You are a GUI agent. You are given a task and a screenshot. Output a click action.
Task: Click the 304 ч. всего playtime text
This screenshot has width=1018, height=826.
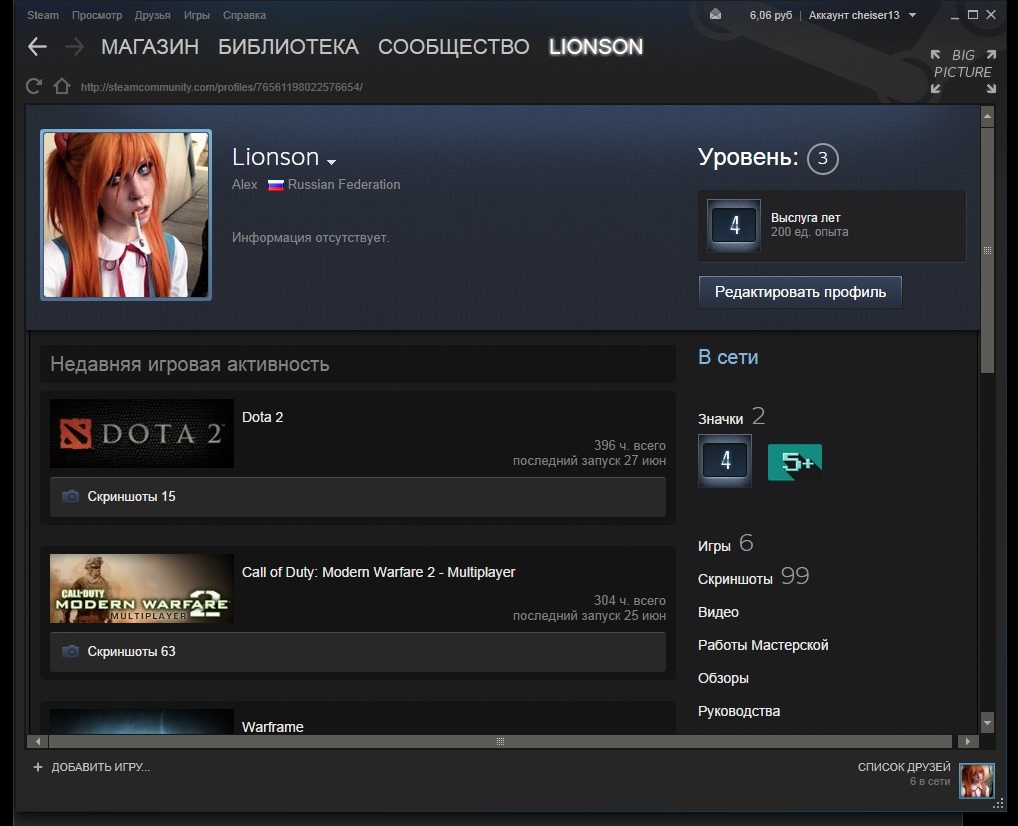click(x=630, y=601)
